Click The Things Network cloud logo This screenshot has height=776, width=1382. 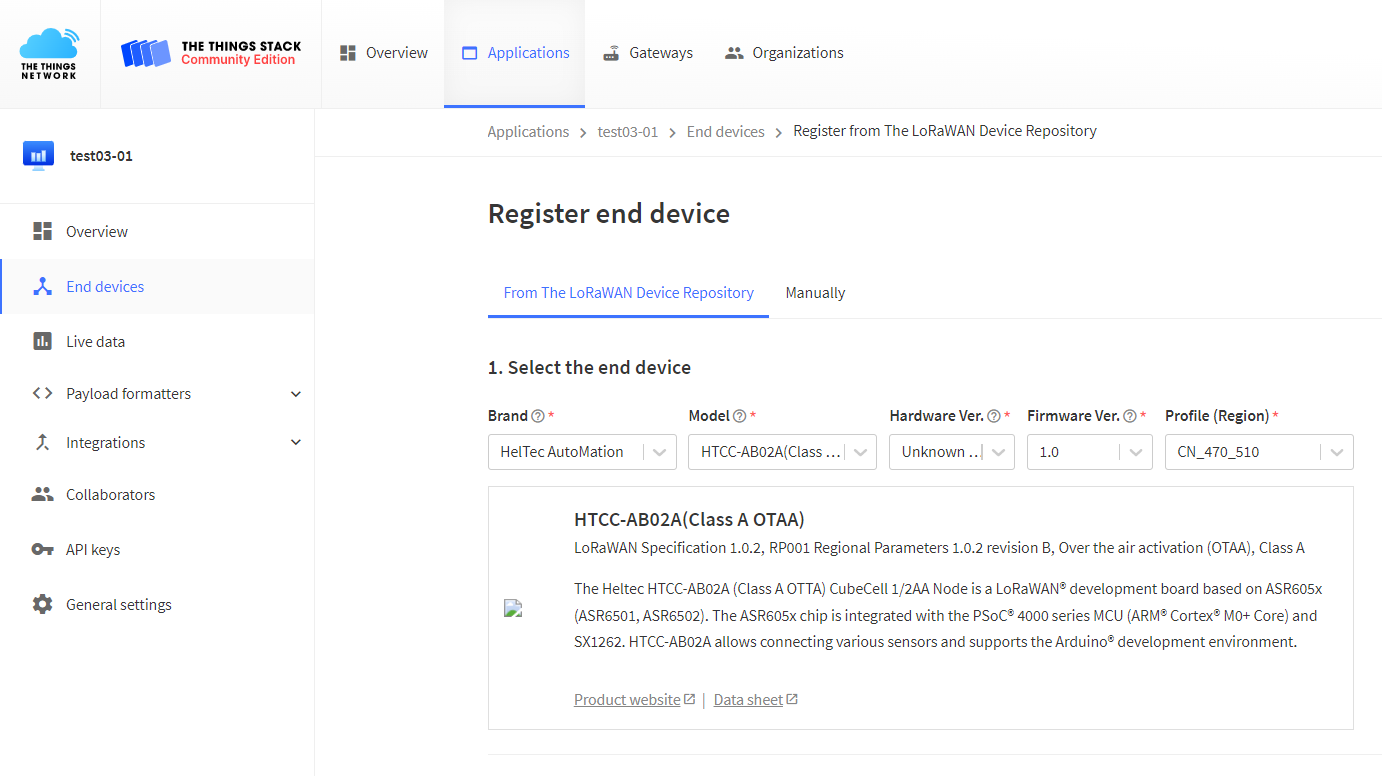[x=49, y=54]
